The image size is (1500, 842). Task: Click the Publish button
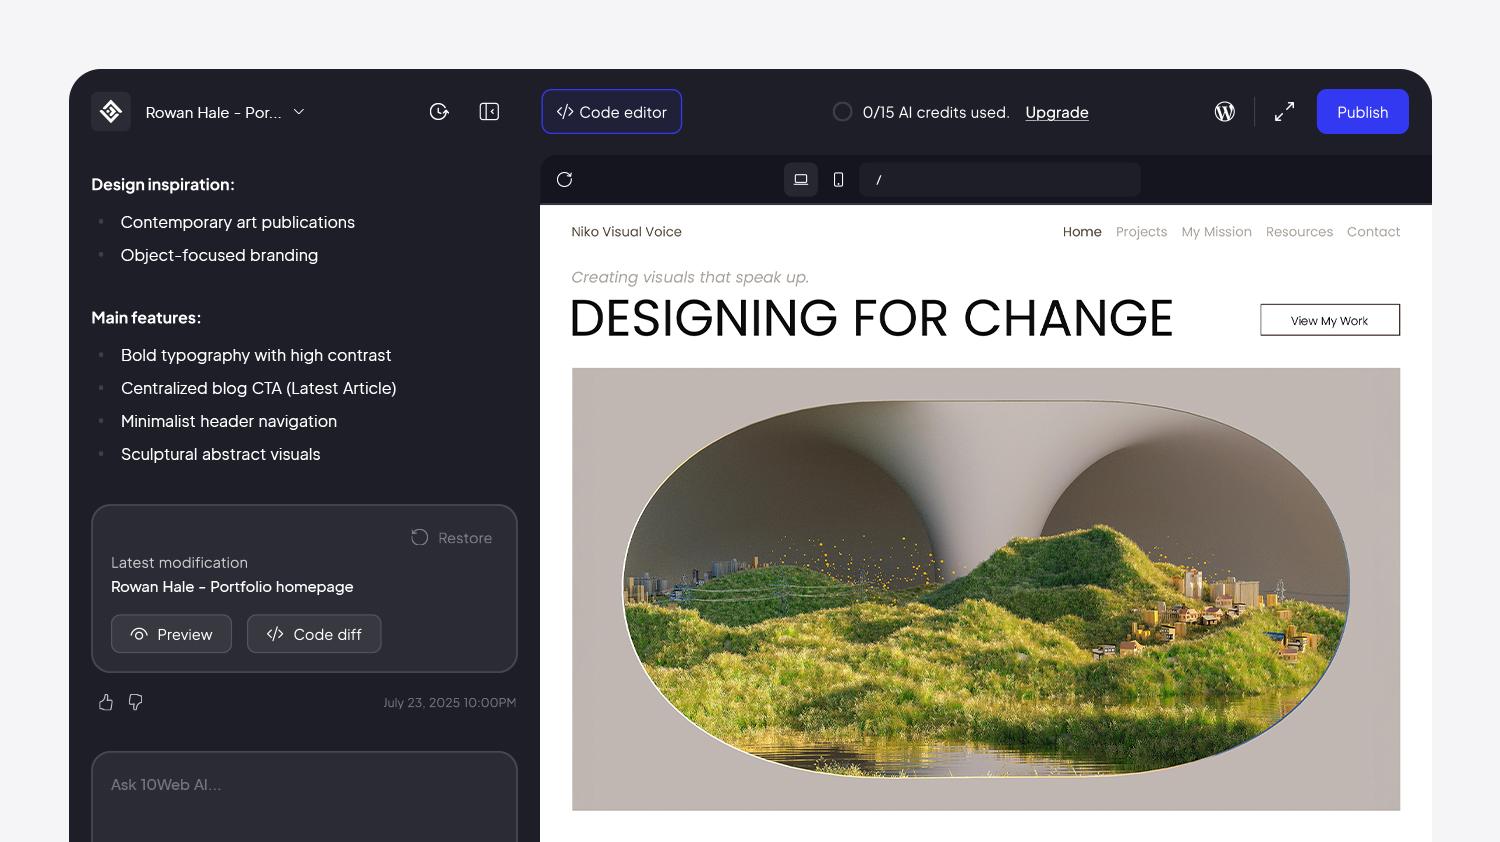point(1362,112)
